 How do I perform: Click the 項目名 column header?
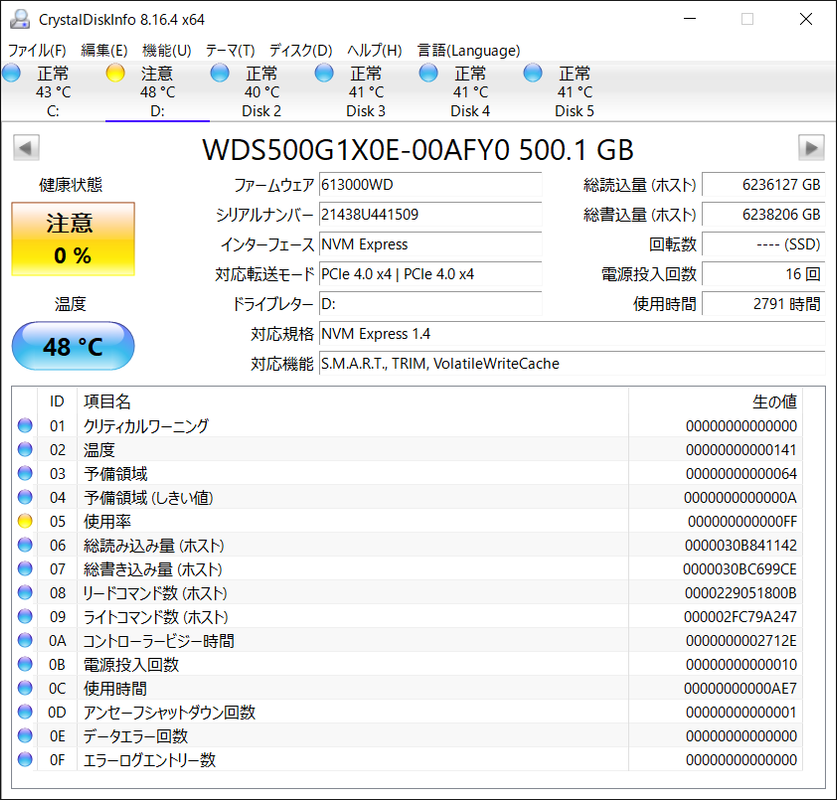click(353, 401)
